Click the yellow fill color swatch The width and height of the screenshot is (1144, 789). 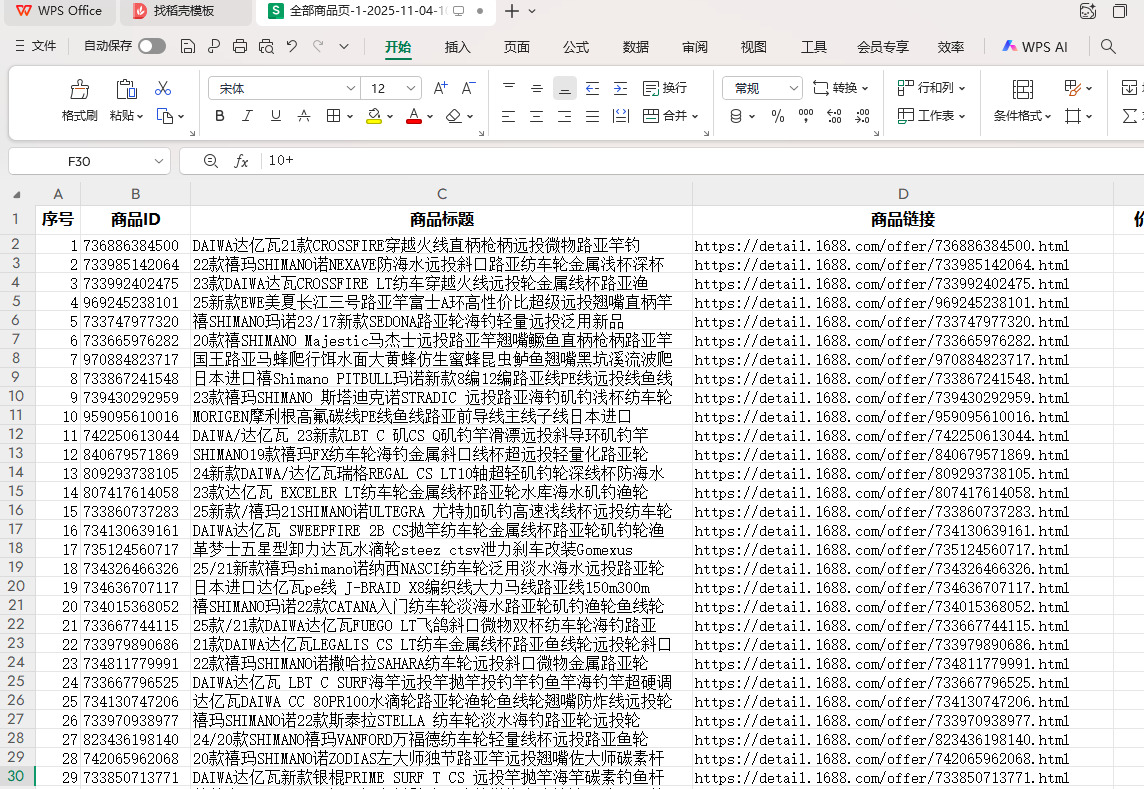tap(373, 116)
